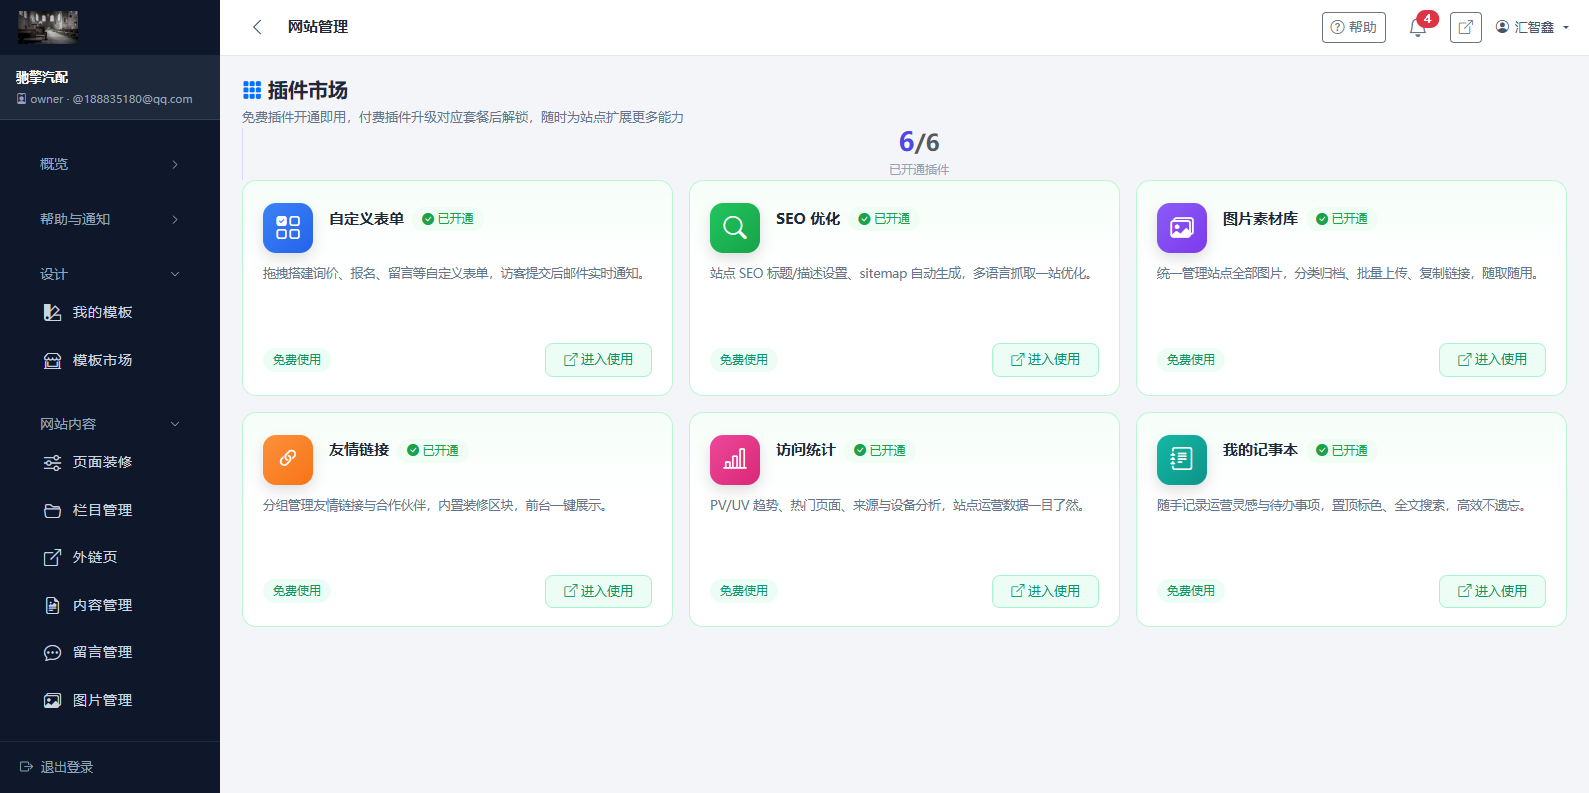Click the 图片素材库 card title
This screenshot has height=793, width=1589.
(1260, 219)
